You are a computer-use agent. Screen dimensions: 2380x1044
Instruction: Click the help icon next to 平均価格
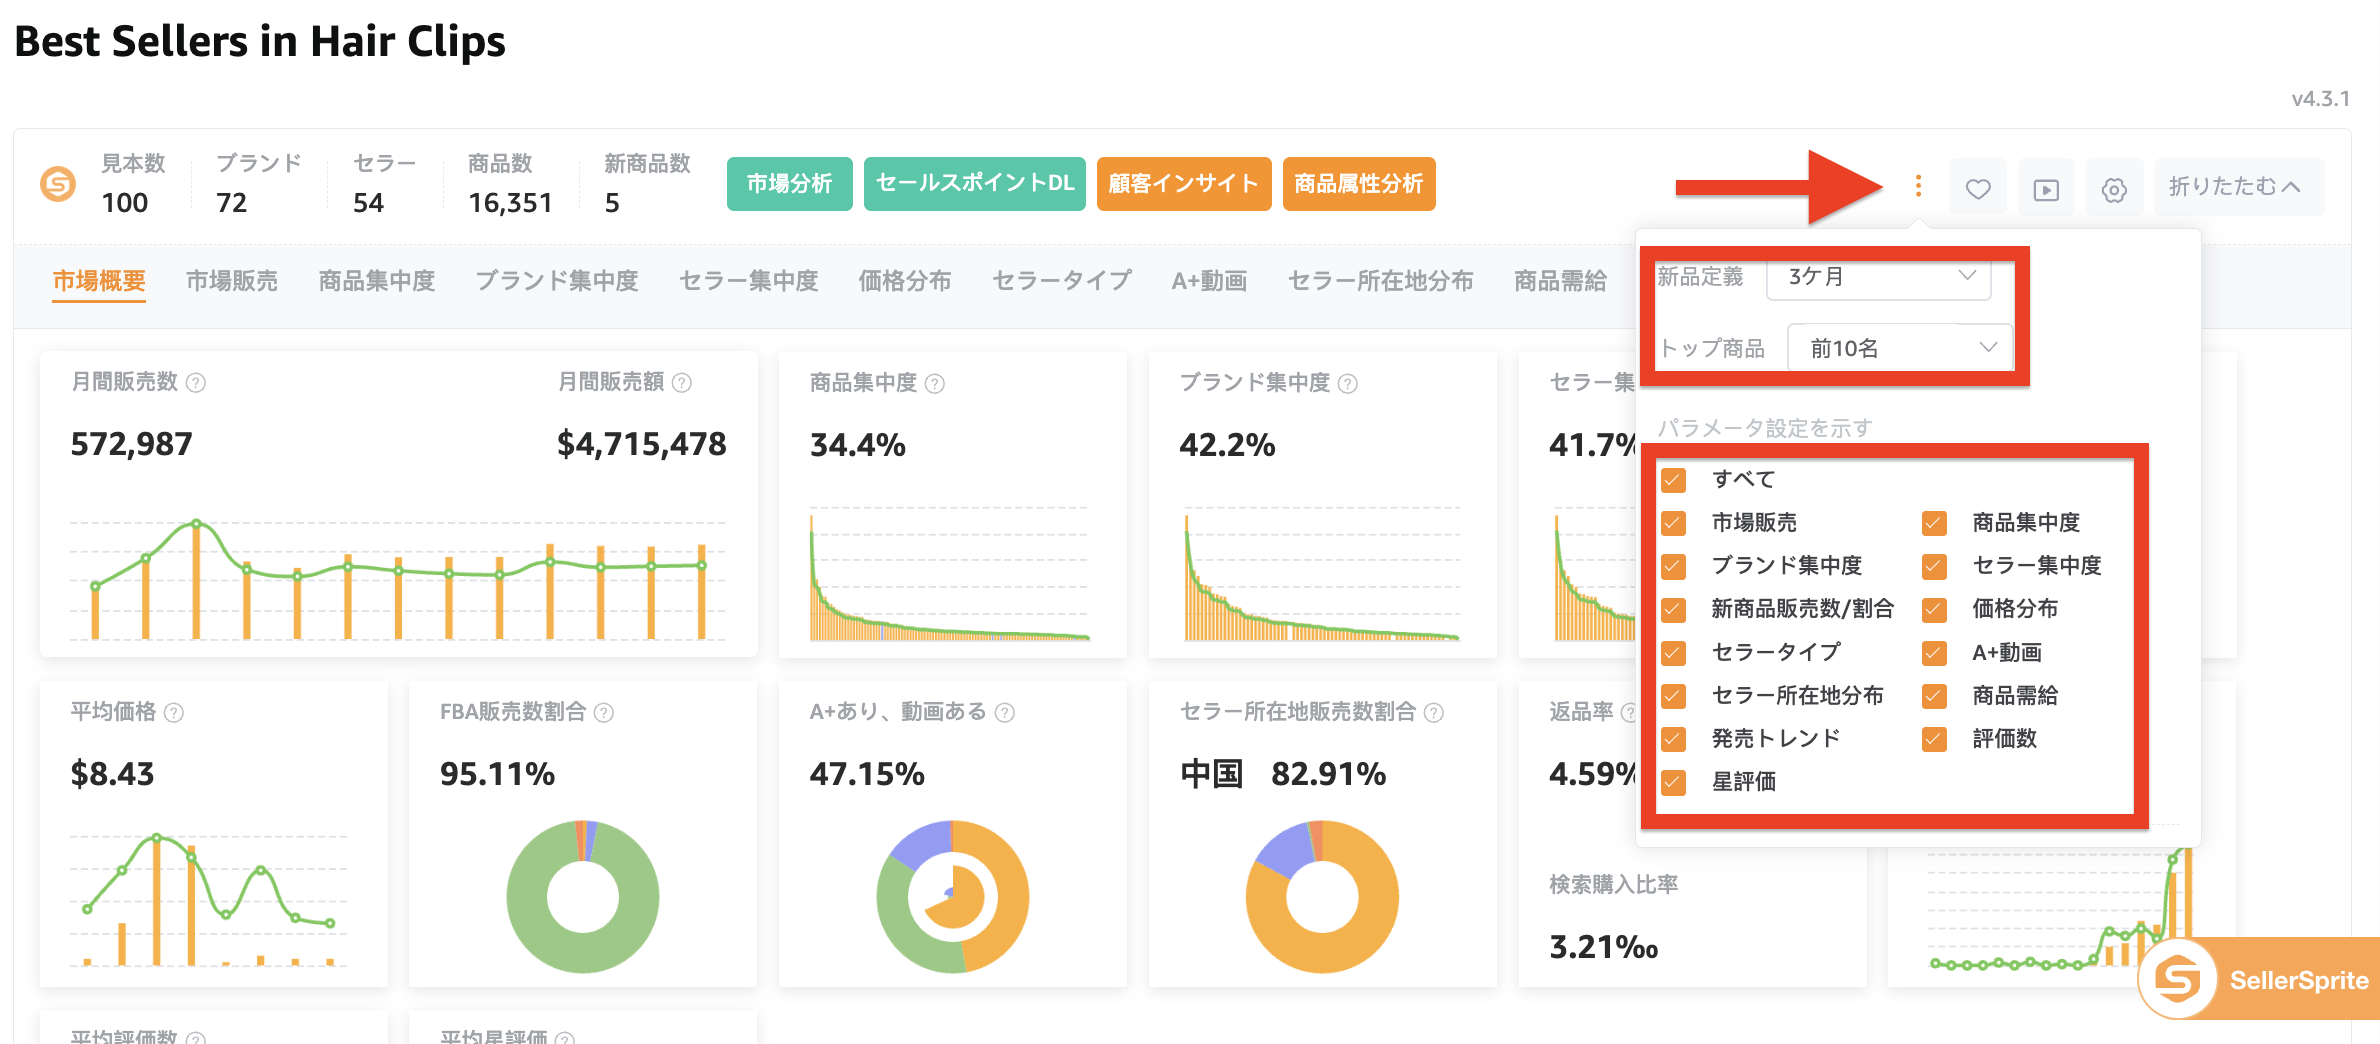pos(174,713)
